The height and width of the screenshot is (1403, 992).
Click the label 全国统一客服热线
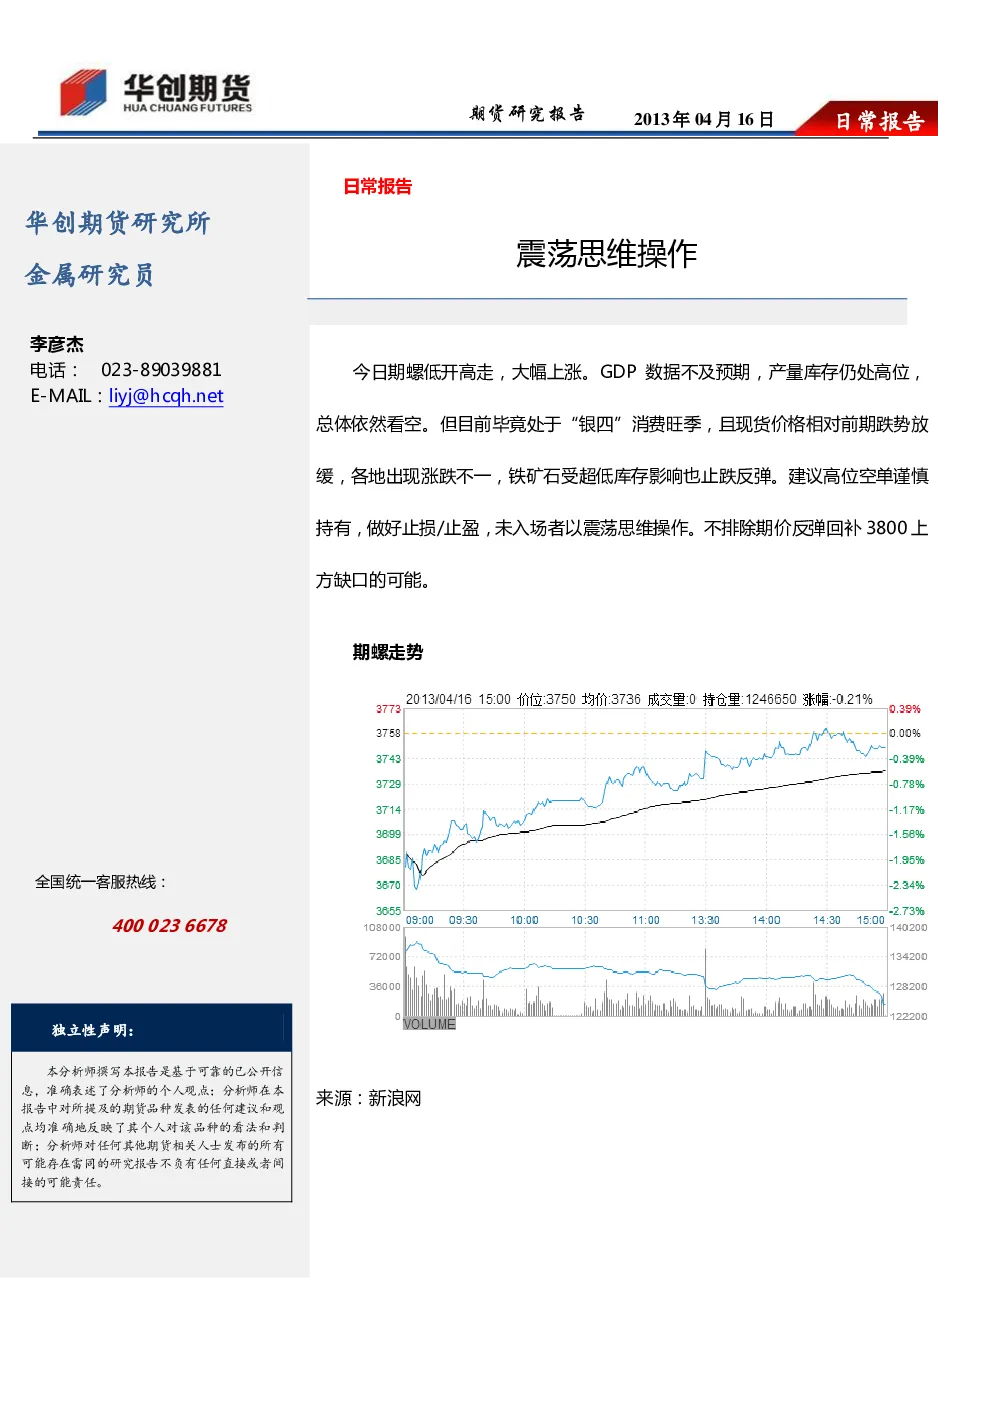pos(100,882)
